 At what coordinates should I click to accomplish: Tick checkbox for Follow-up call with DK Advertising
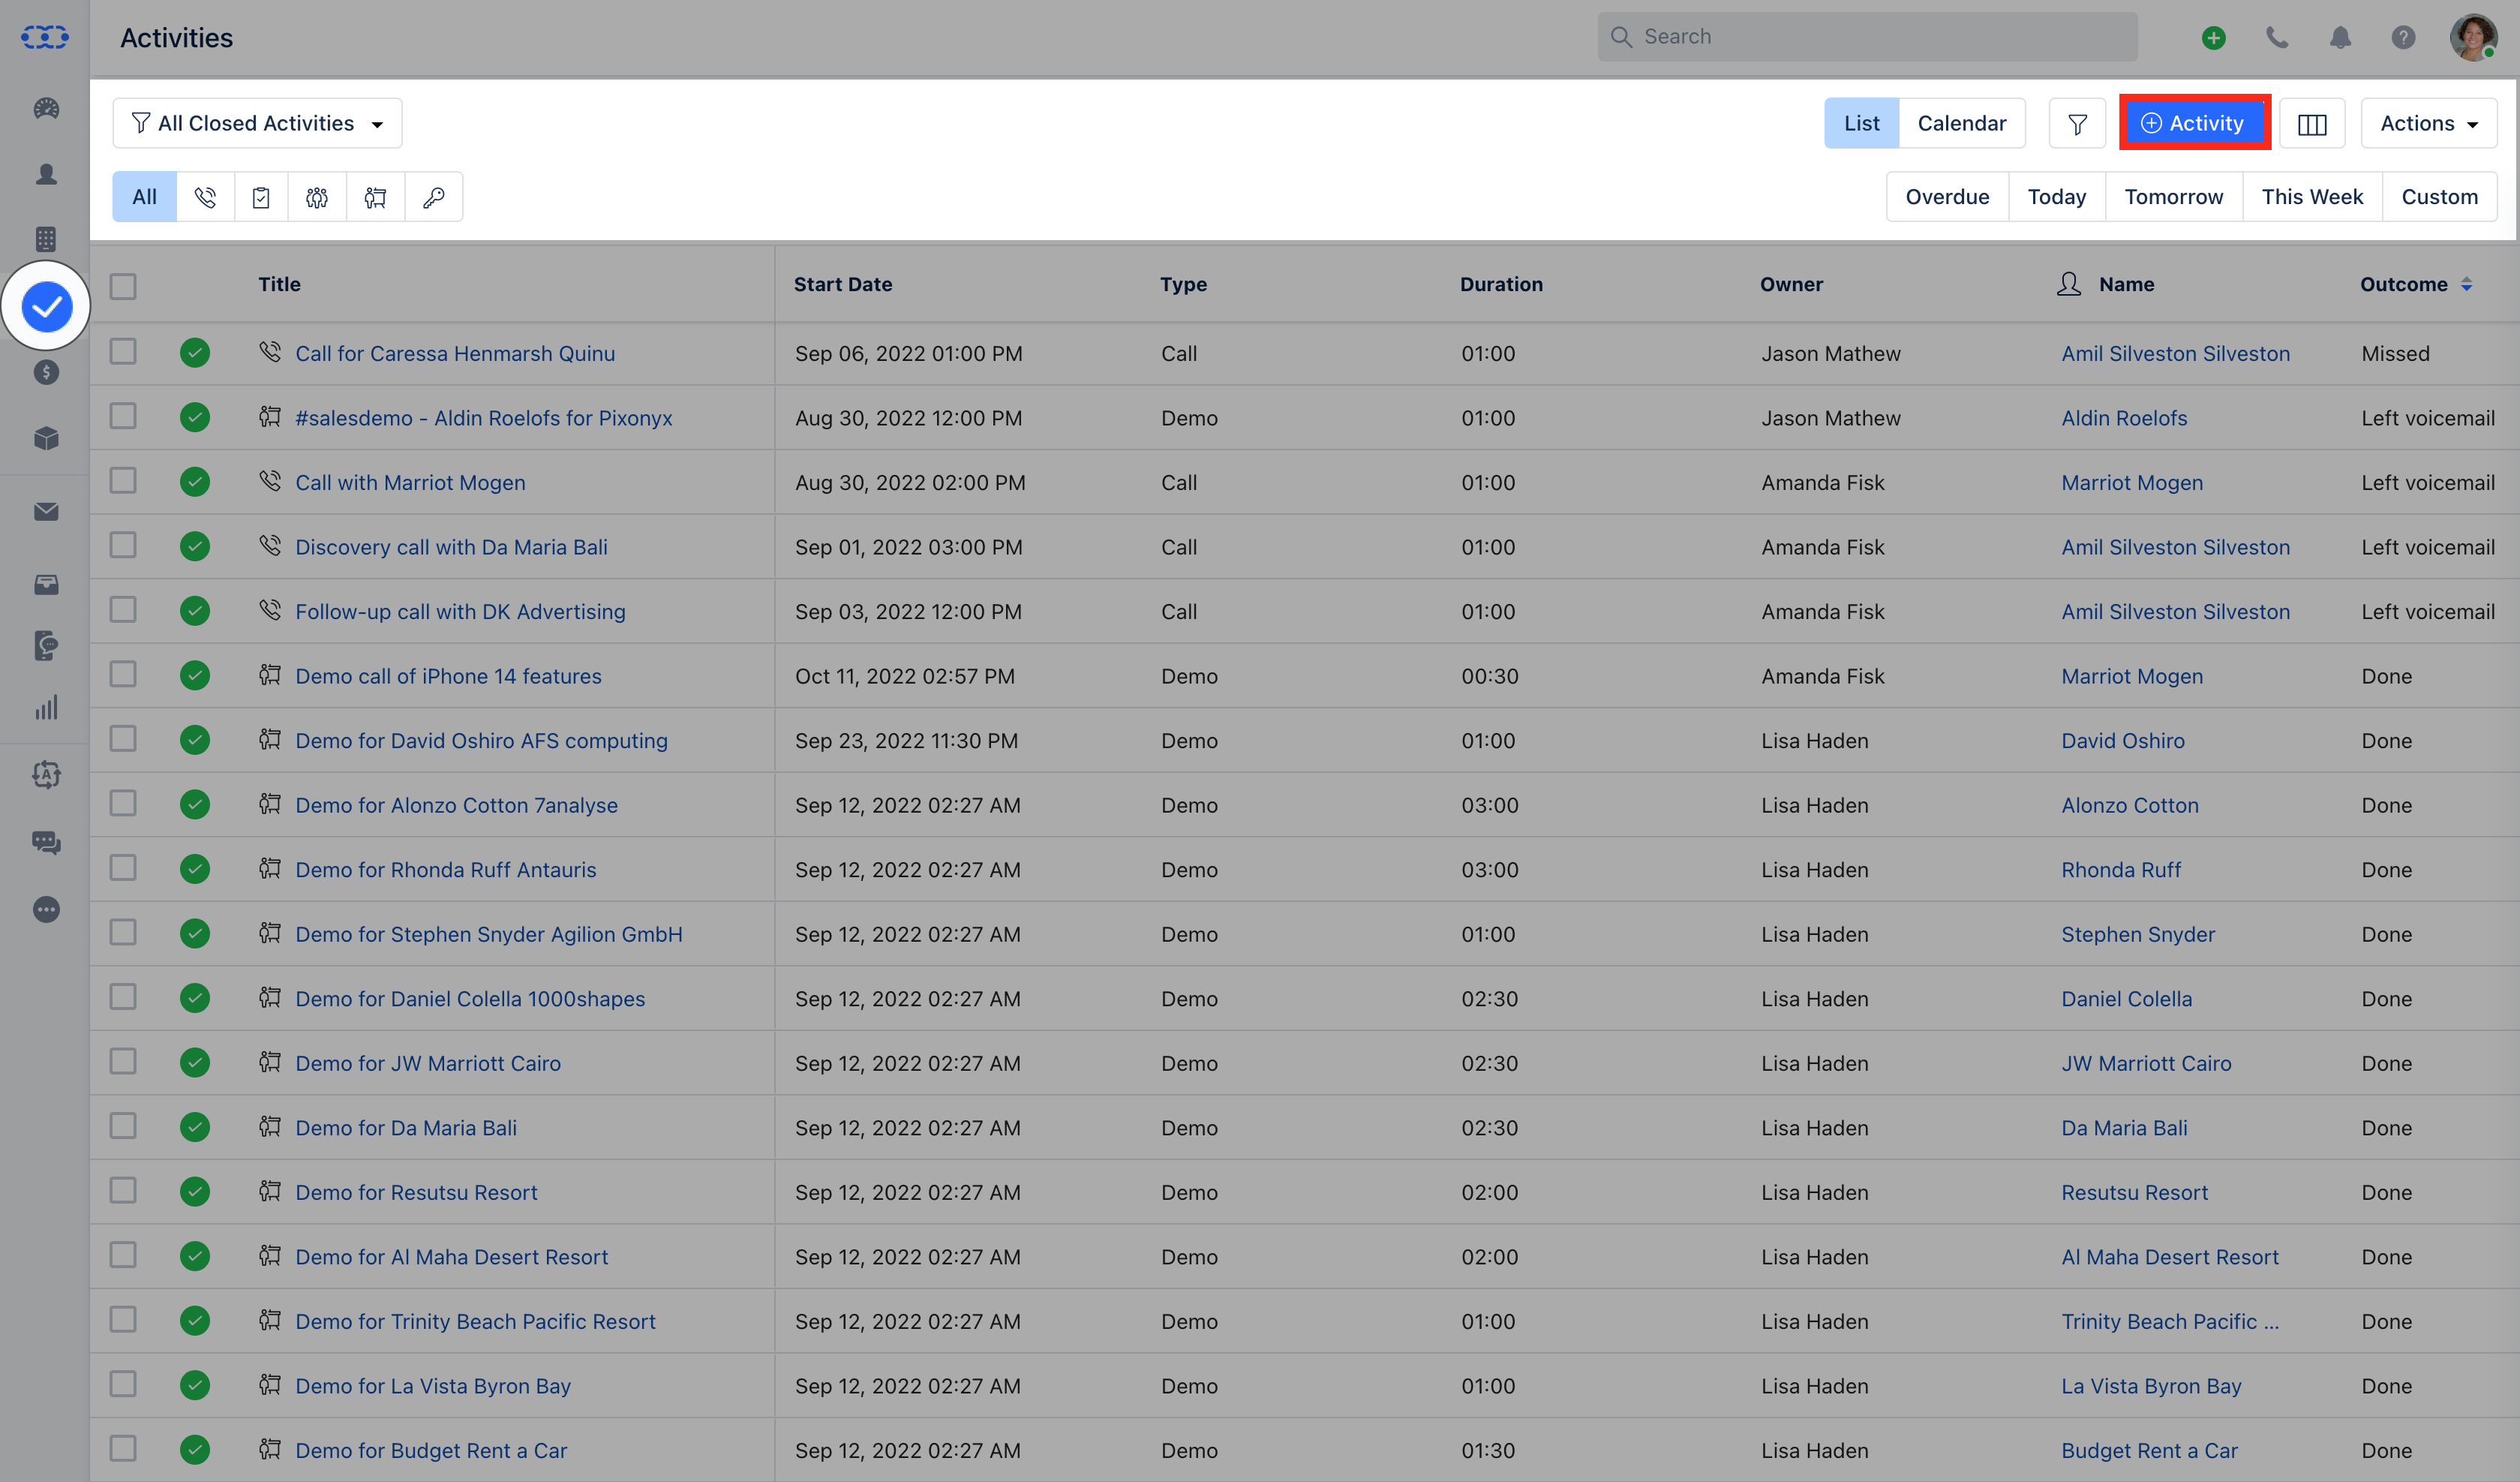123,610
